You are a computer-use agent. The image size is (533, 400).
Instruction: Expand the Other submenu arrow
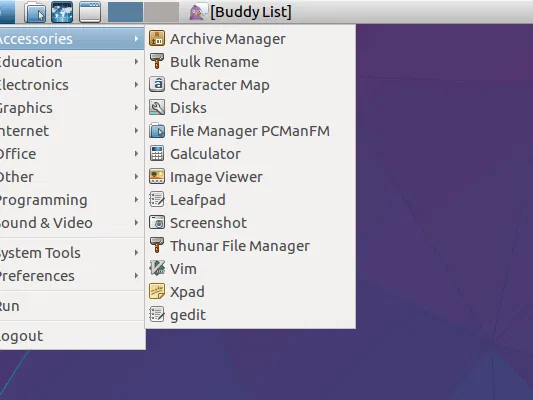(x=136, y=177)
